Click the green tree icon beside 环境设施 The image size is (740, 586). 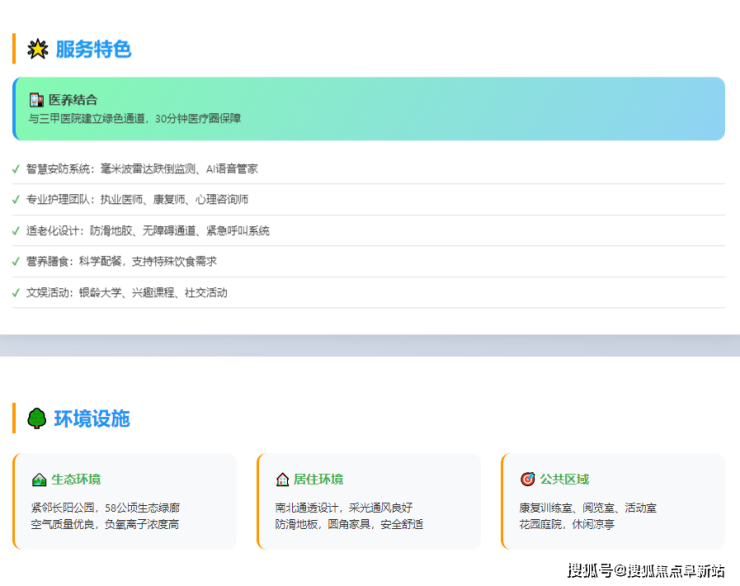coord(37,418)
